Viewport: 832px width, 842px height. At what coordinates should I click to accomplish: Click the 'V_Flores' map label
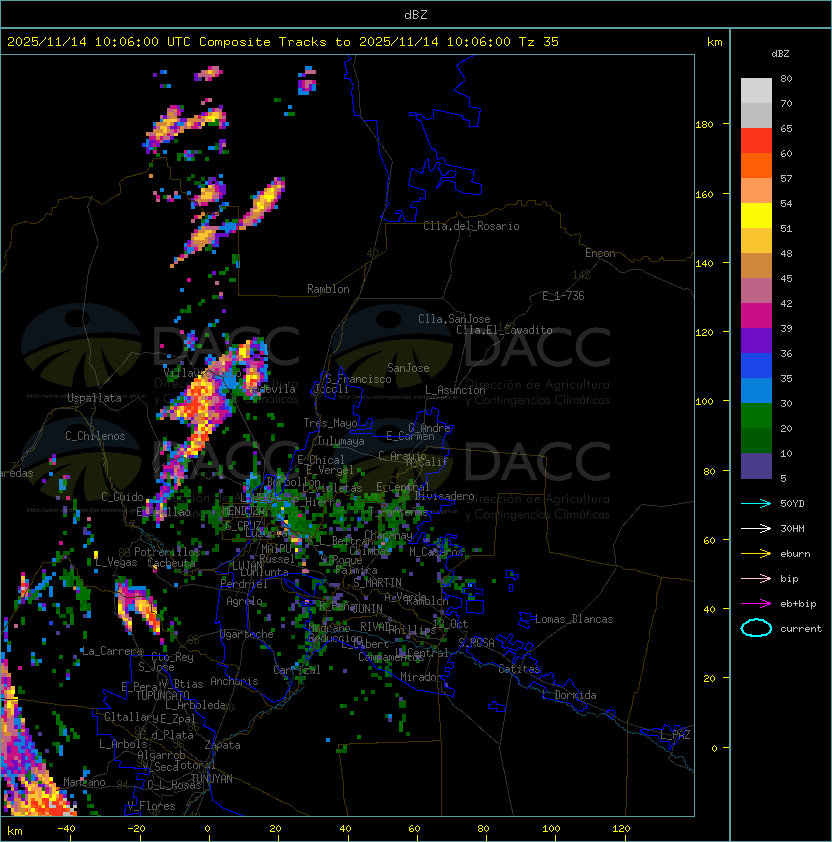151,806
